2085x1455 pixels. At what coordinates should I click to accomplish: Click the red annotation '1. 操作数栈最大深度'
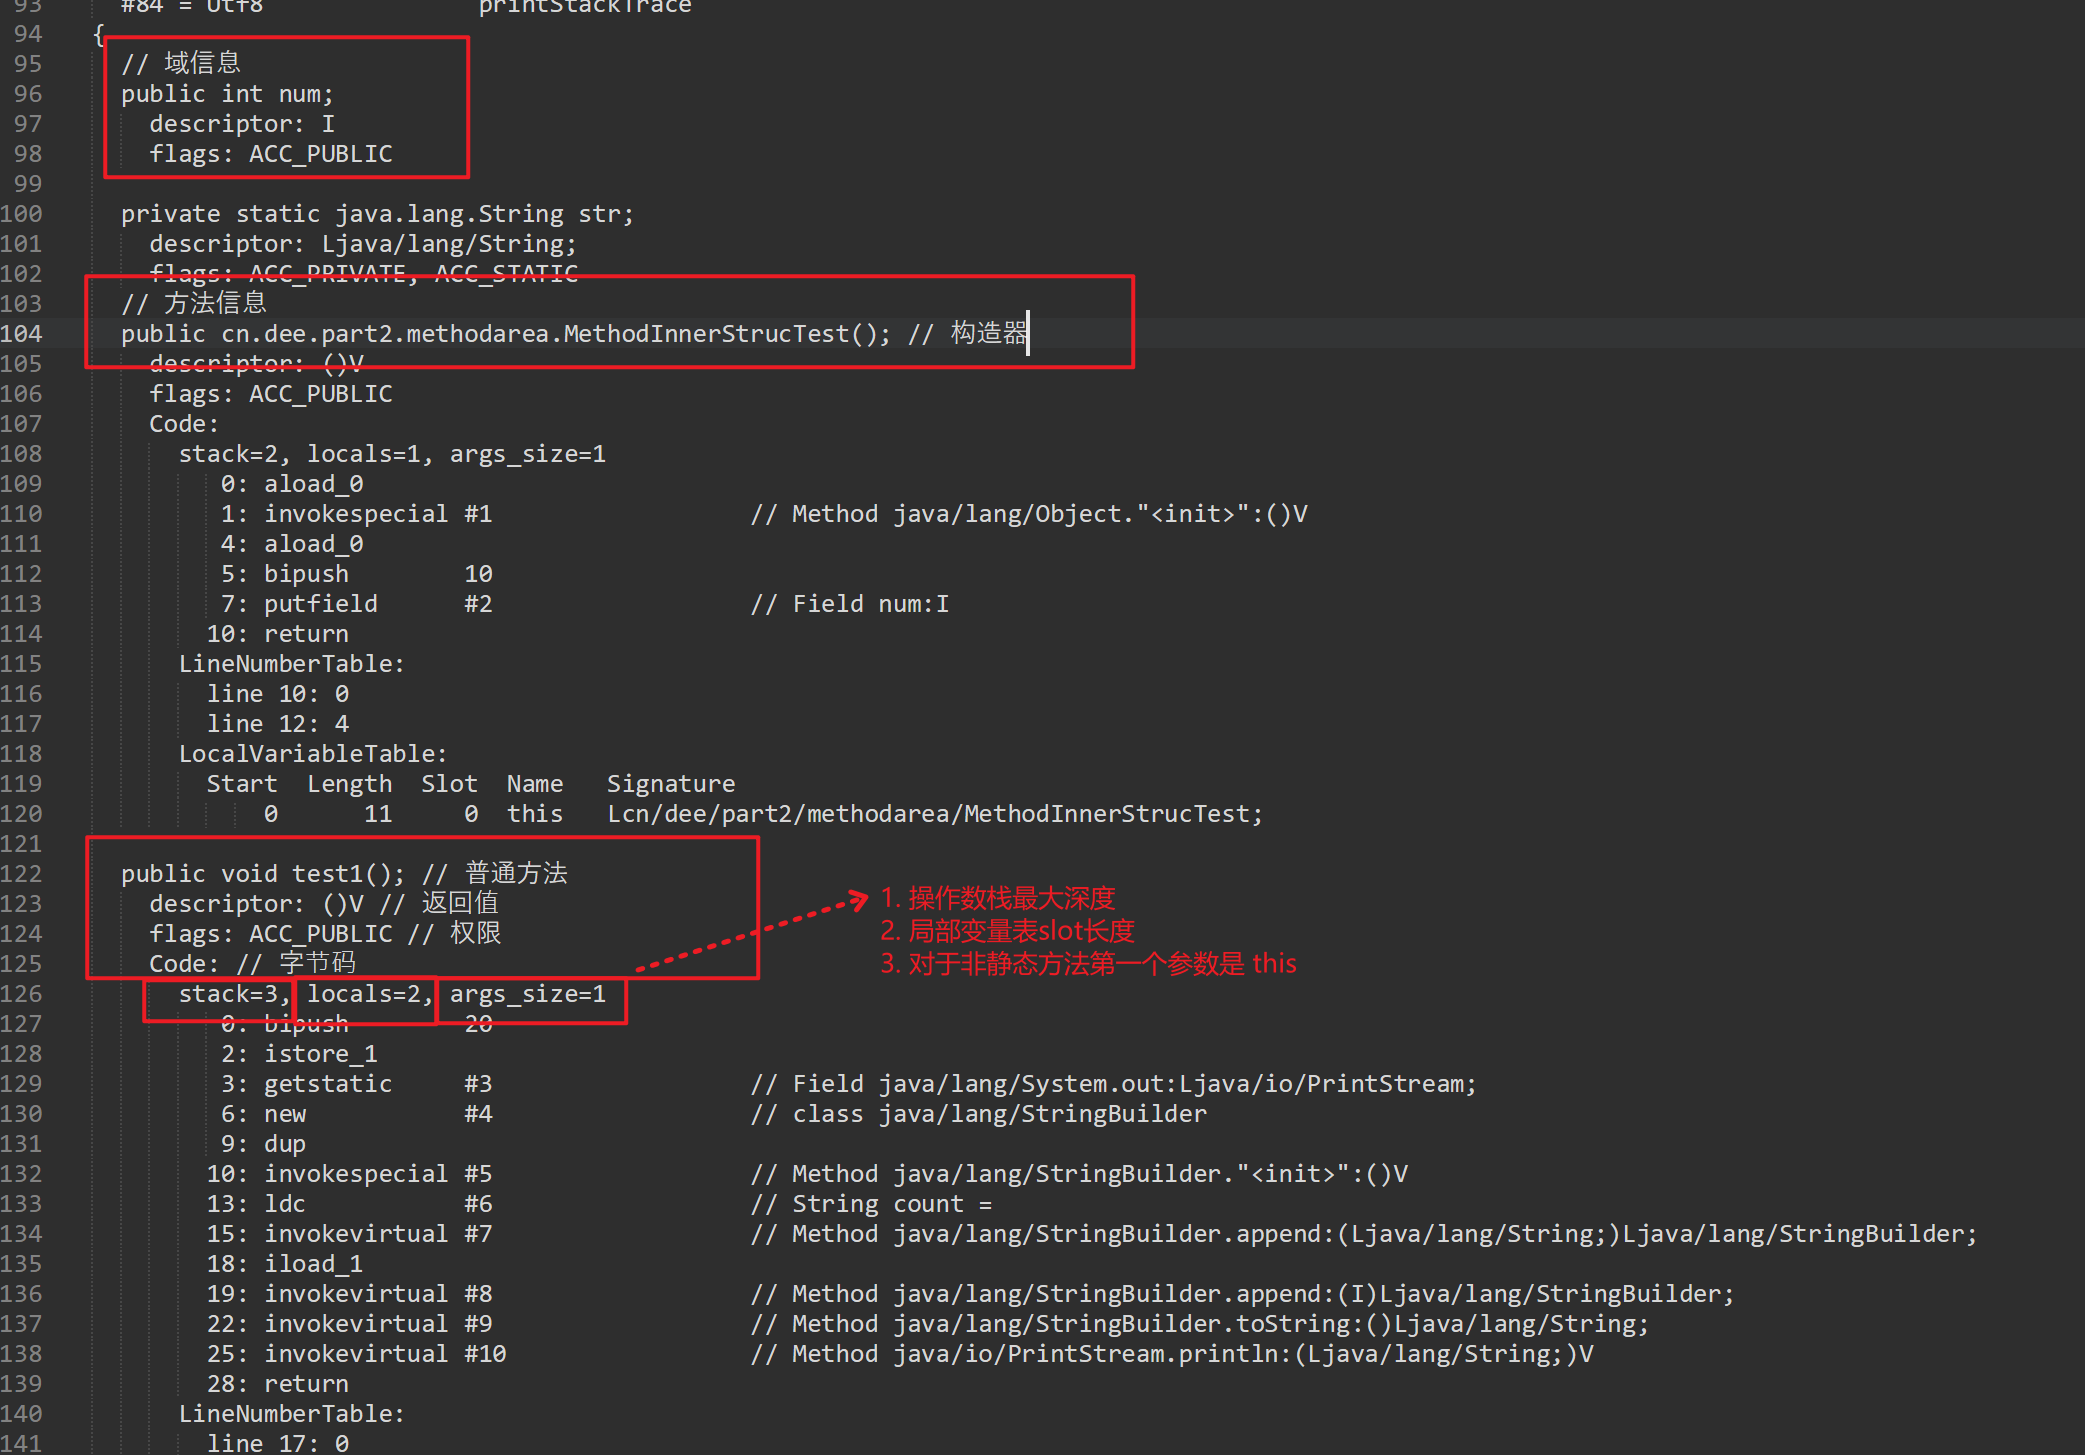pyautogui.click(x=997, y=898)
